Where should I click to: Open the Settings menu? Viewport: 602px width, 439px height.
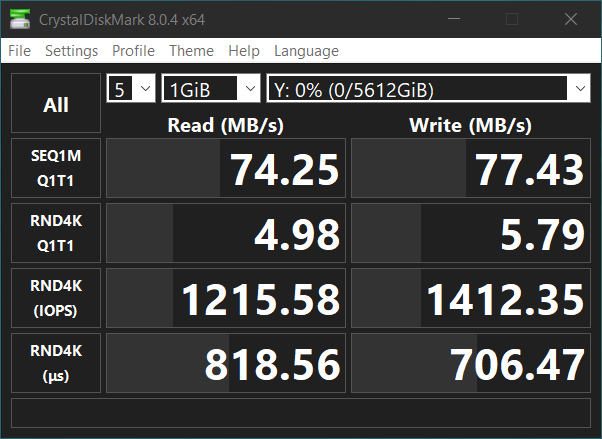pyautogui.click(x=71, y=51)
